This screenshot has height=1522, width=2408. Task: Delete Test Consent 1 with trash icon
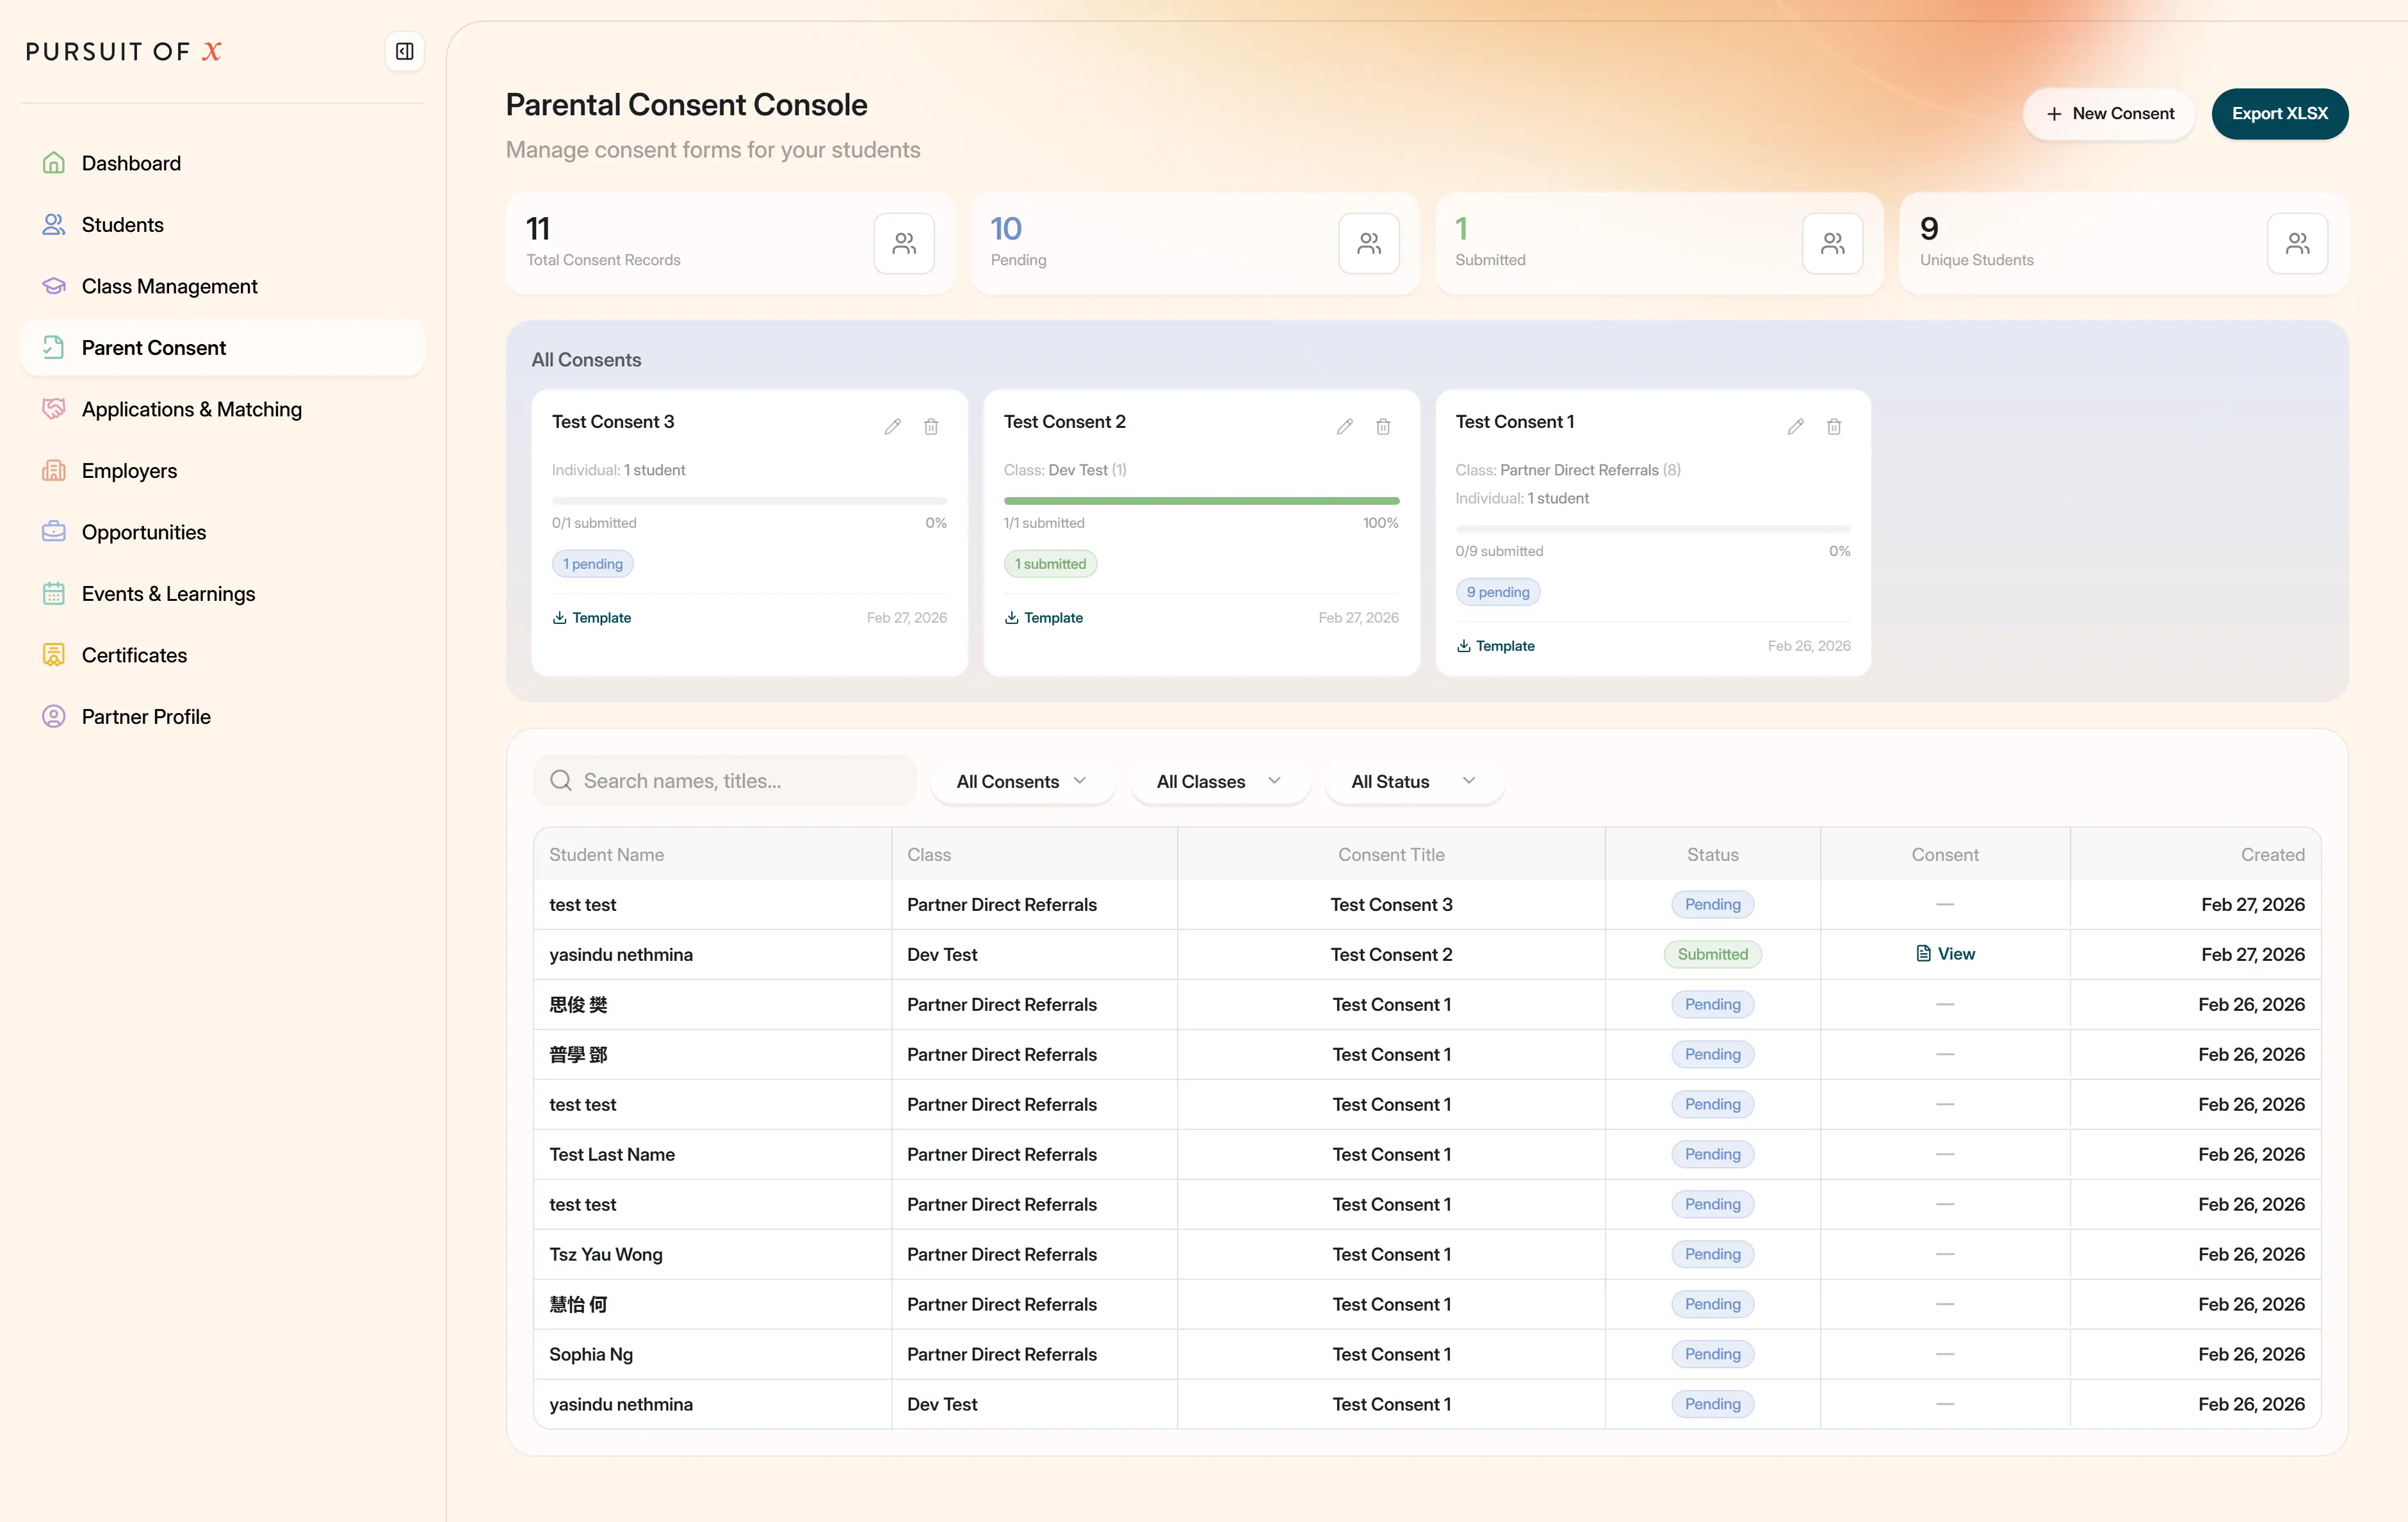1834,427
